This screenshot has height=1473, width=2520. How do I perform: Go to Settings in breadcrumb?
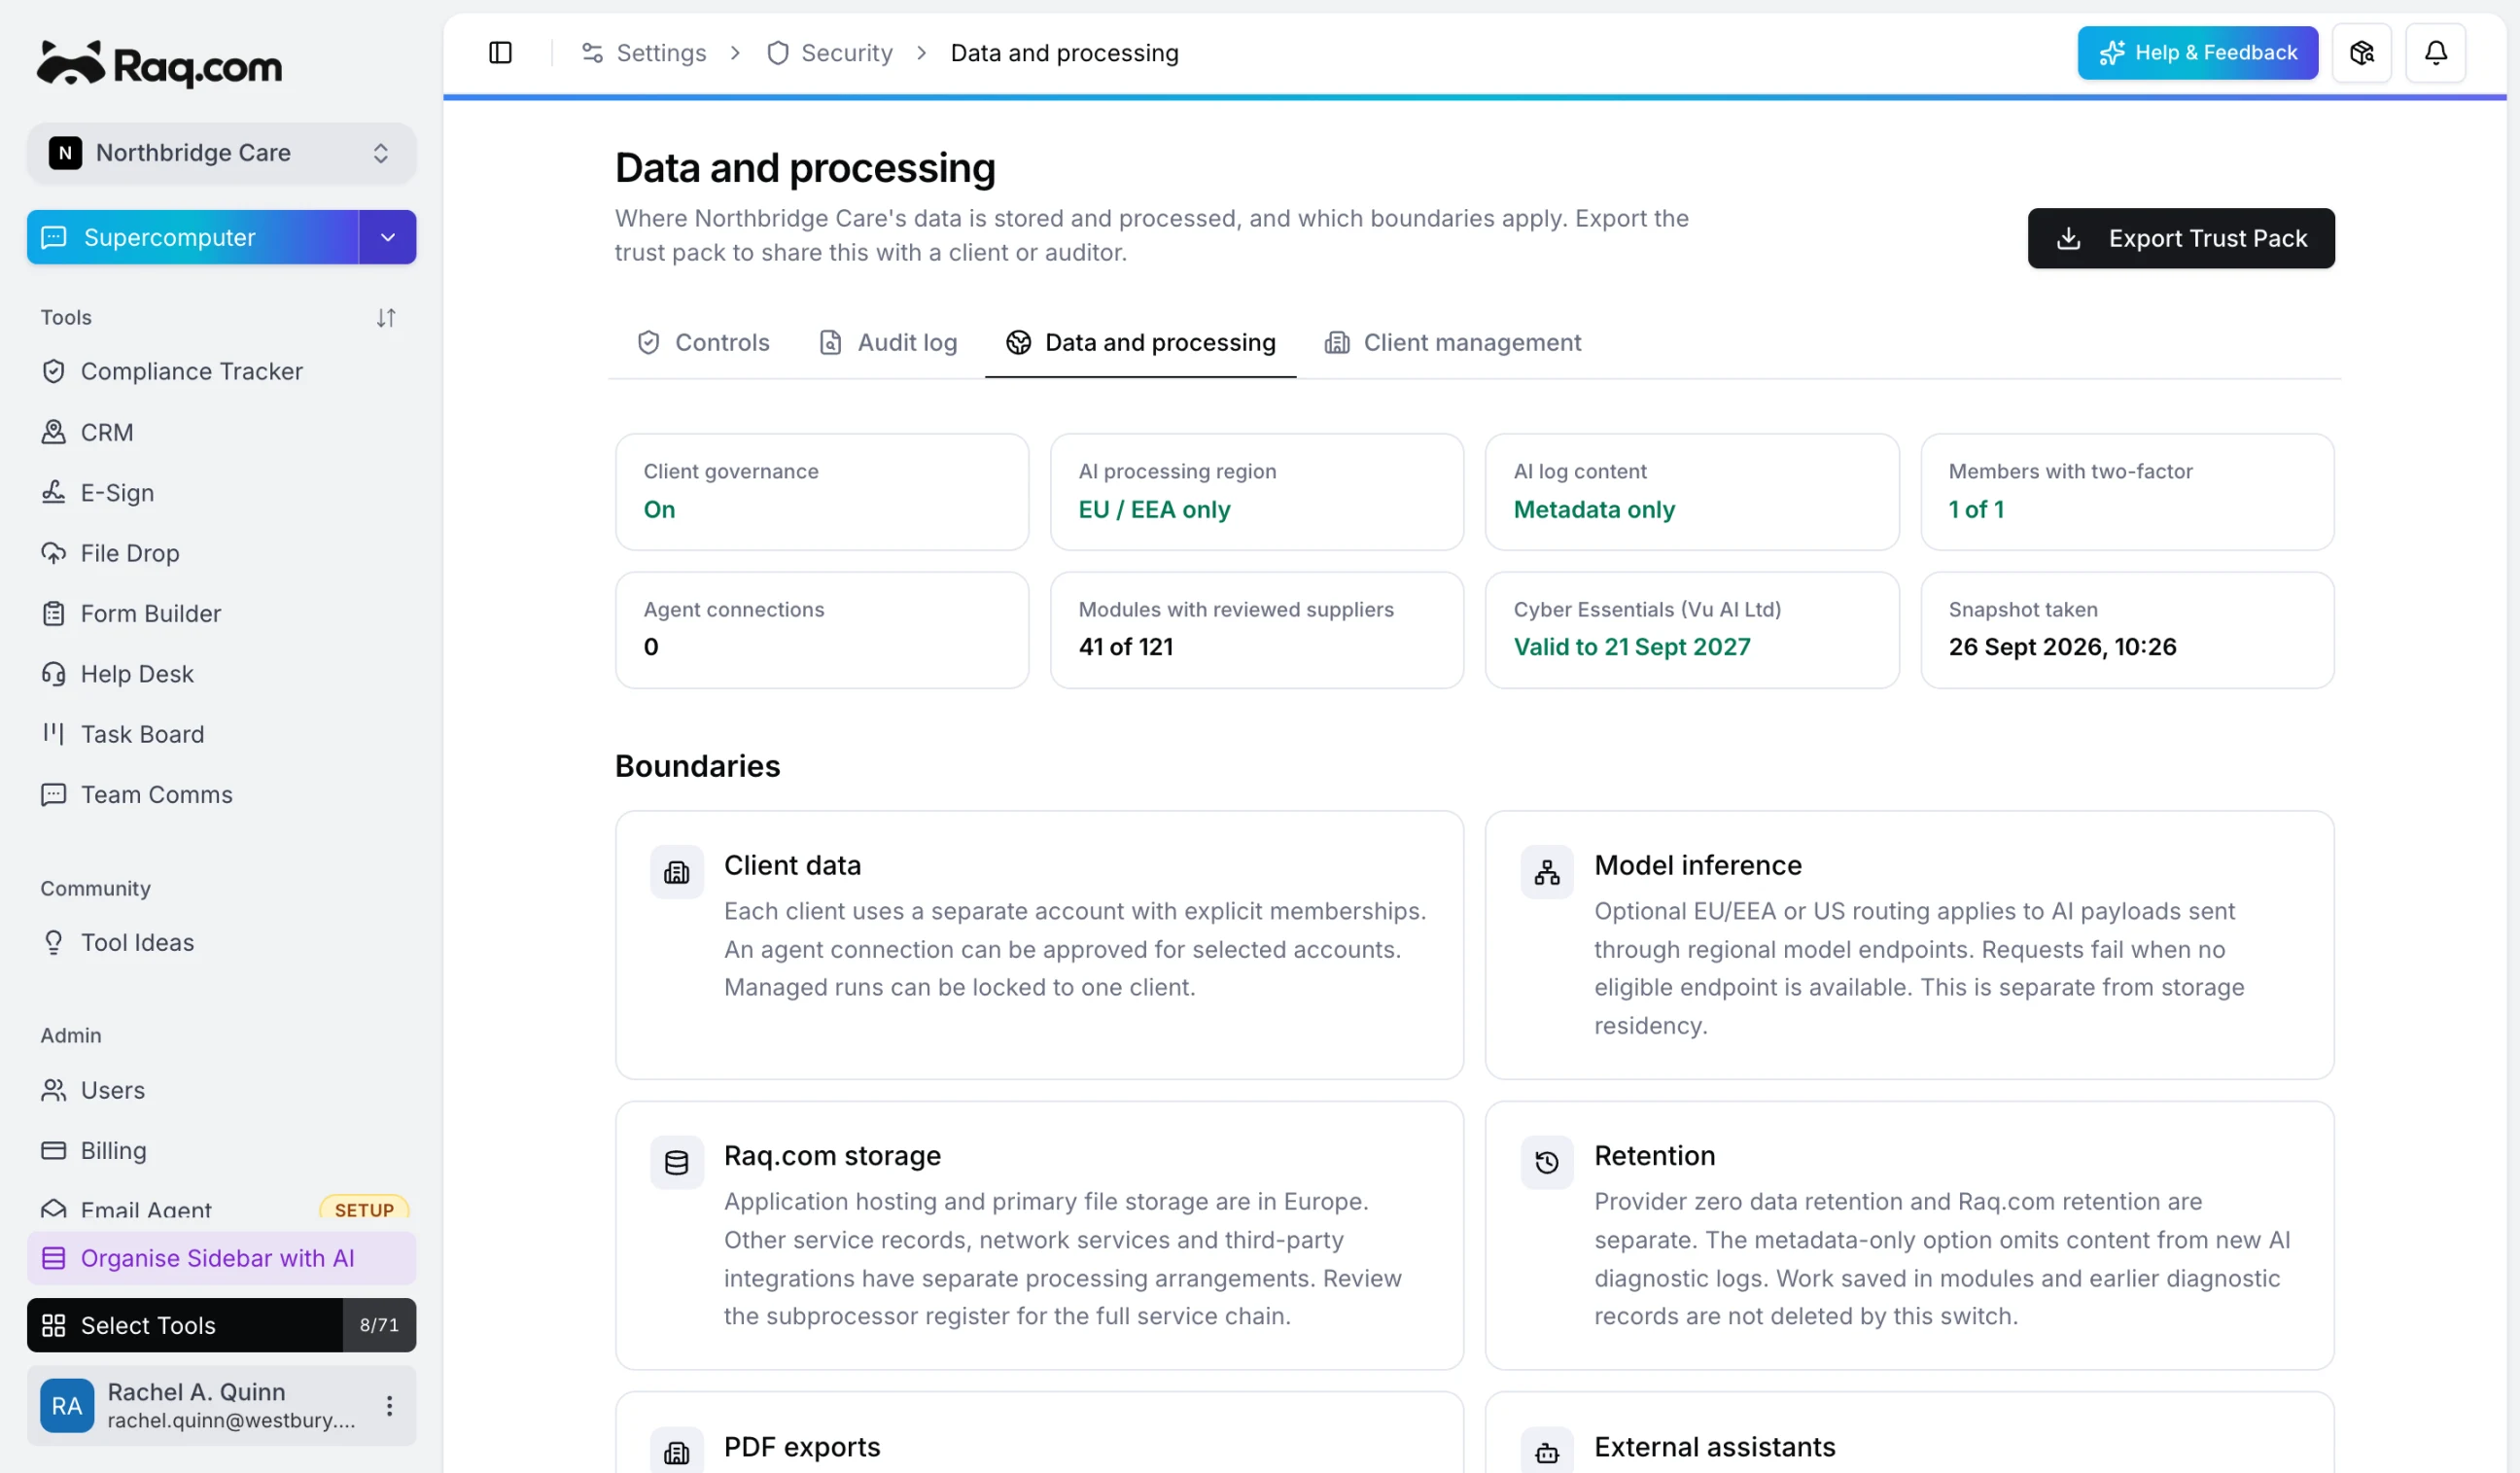[644, 52]
